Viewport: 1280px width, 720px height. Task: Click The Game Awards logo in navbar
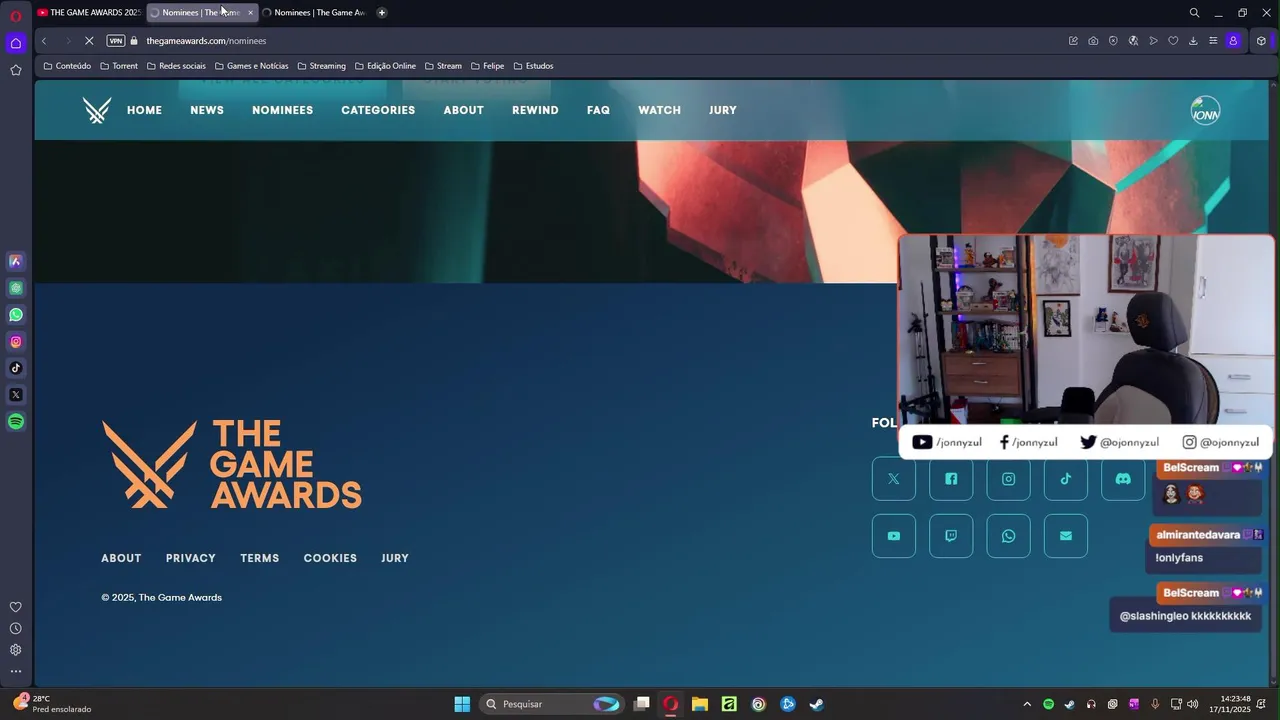pyautogui.click(x=97, y=110)
